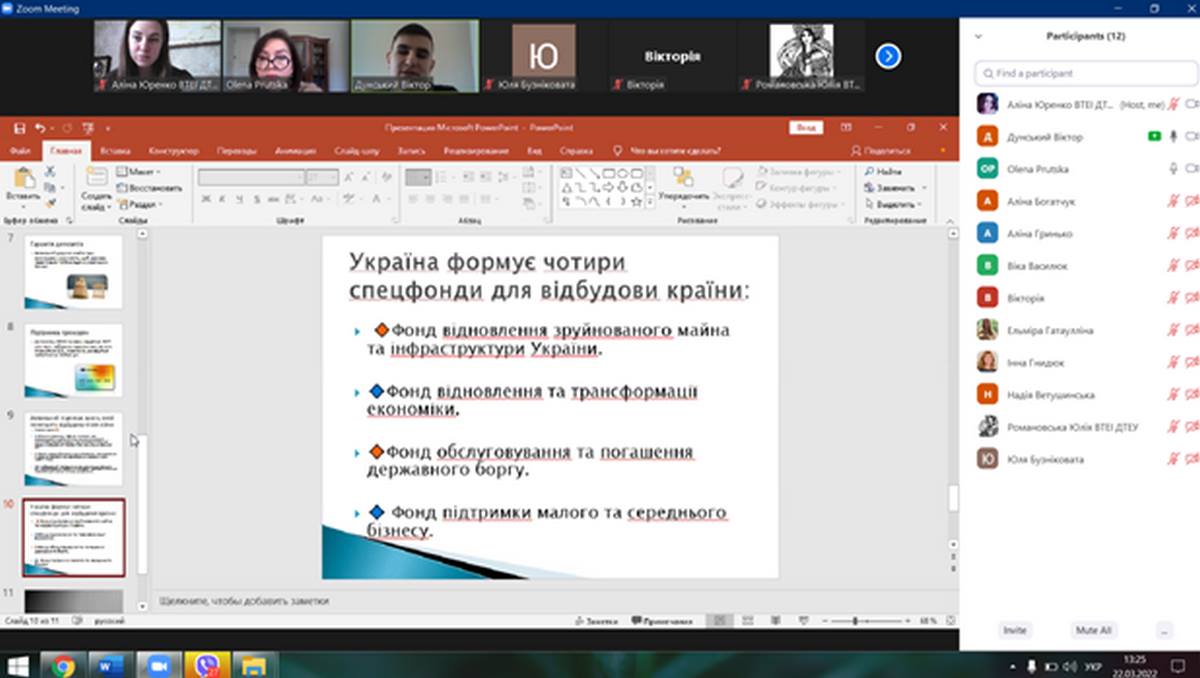
Task: Collapse the Participants panel chevron
Action: pos(978,36)
